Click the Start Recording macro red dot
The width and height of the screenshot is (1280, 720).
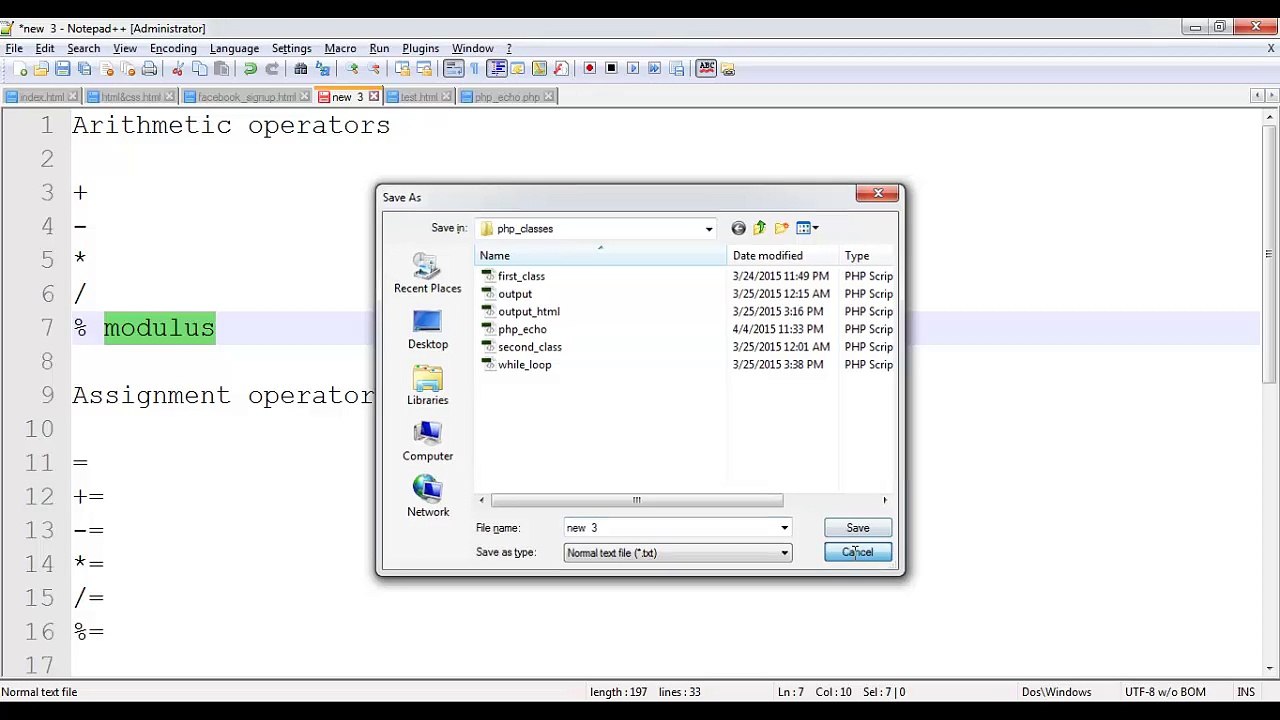click(x=590, y=69)
